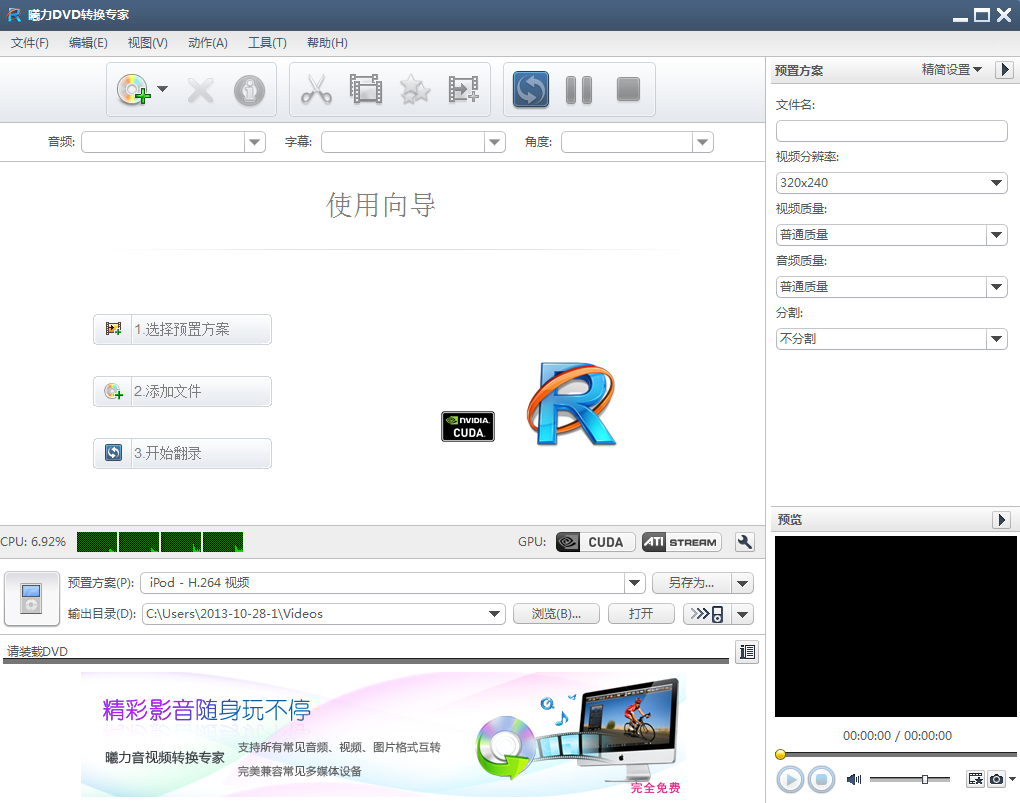Viewport: 1020px width, 803px height.
Task: Mute the preview speaker volume
Action: pyautogui.click(x=853, y=779)
